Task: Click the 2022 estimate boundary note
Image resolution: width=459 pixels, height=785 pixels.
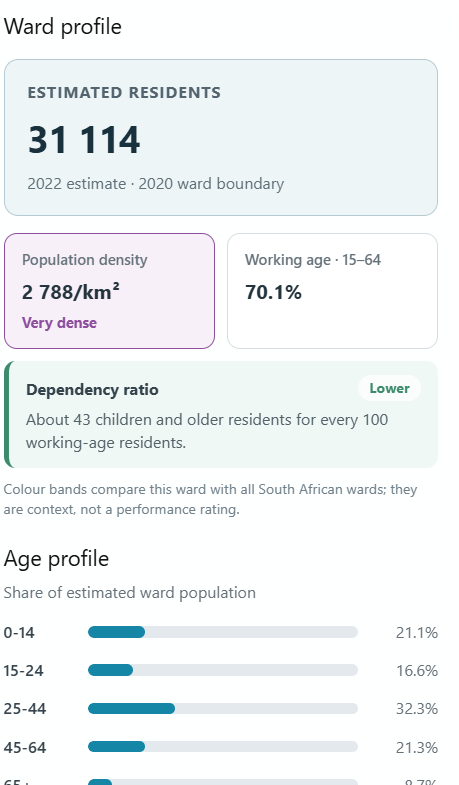Action: pyautogui.click(x=156, y=184)
